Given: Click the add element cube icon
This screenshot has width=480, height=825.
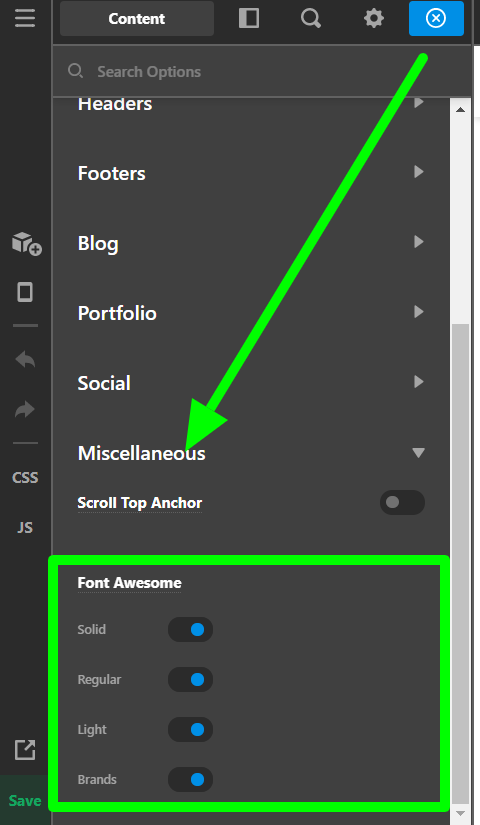Looking at the screenshot, I should click(x=26, y=244).
